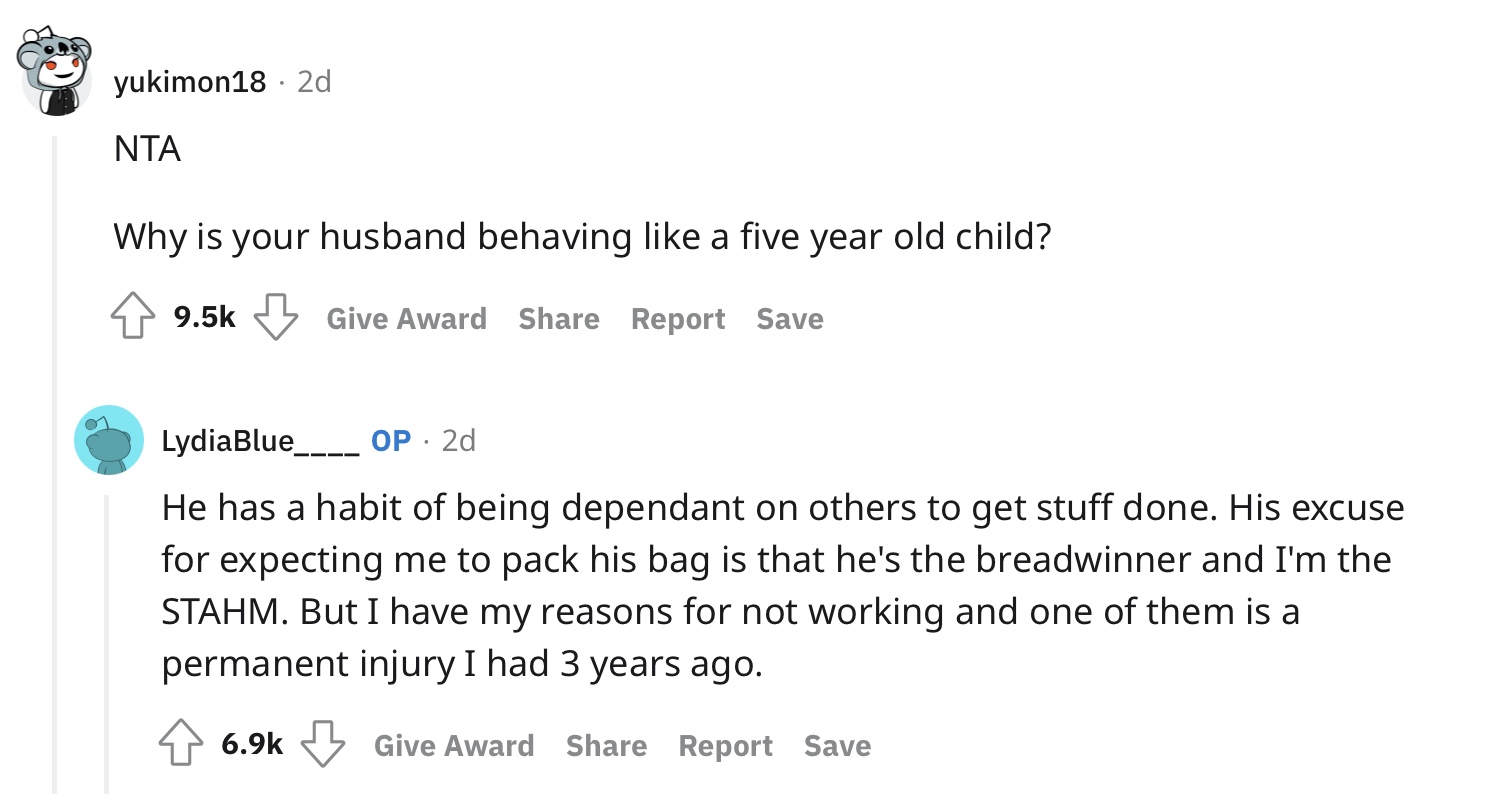1504x794 pixels.
Task: Click the 2d timestamp on OP's reply
Action: (459, 441)
